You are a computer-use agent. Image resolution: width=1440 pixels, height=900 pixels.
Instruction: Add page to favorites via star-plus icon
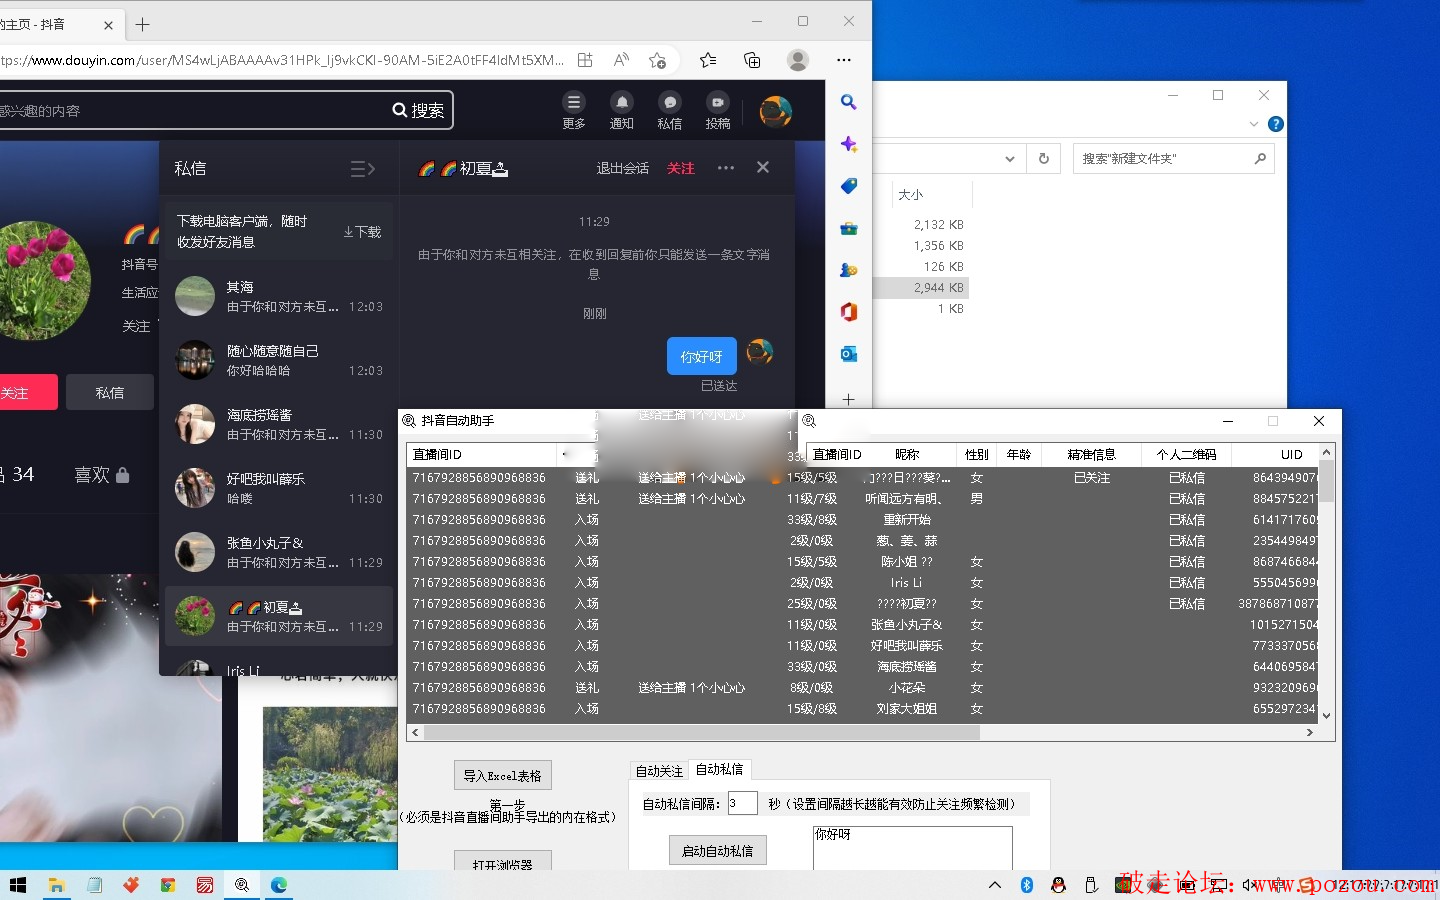(x=657, y=60)
